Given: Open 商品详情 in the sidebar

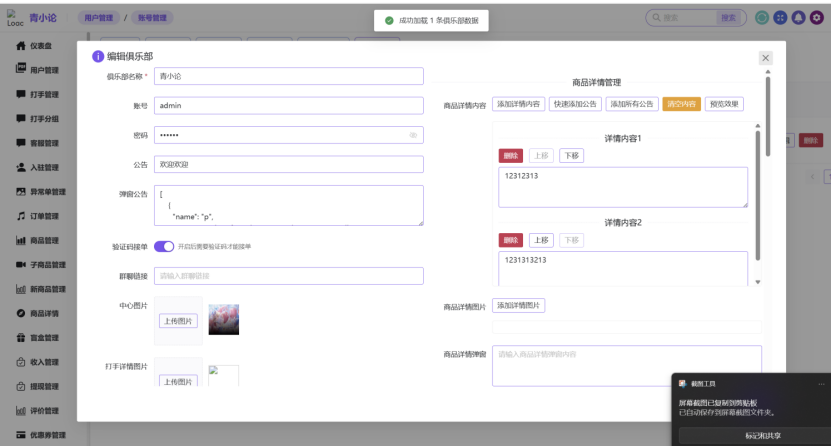Looking at the screenshot, I should [37, 314].
